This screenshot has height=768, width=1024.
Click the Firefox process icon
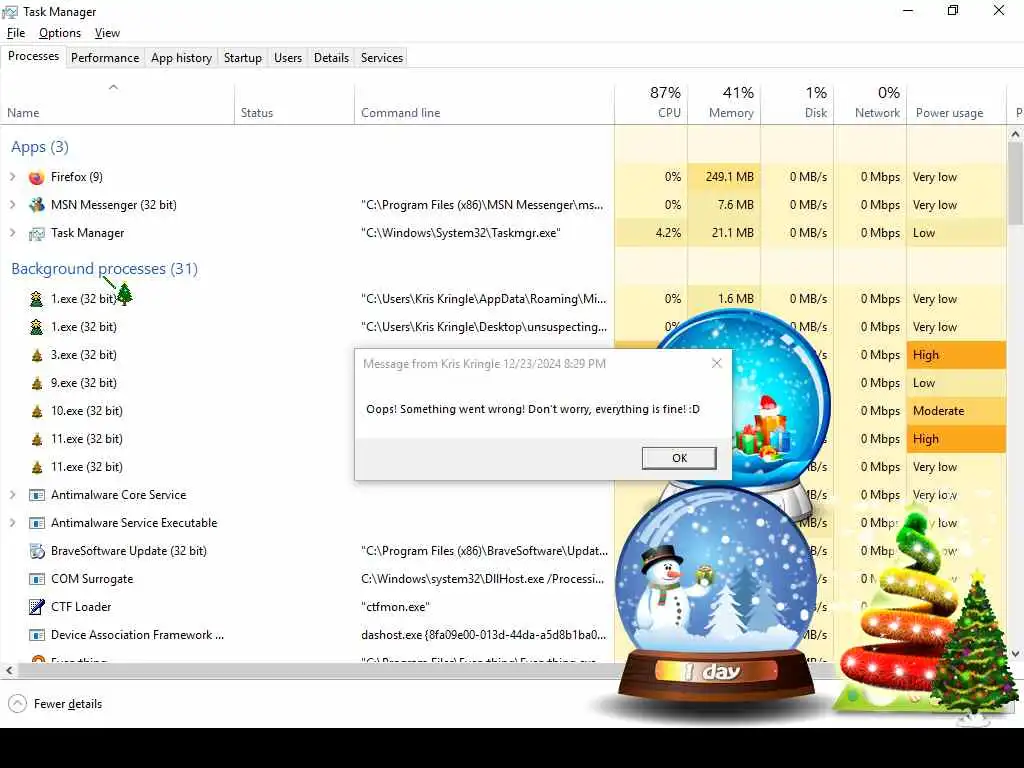pos(37,177)
